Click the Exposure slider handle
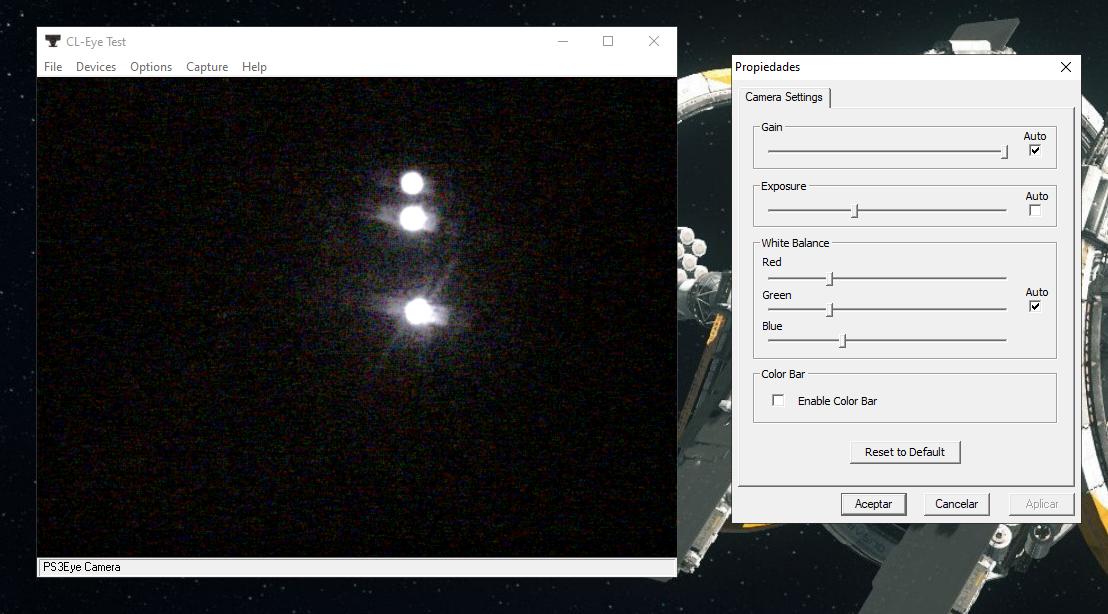This screenshot has height=614, width=1108. click(x=854, y=211)
